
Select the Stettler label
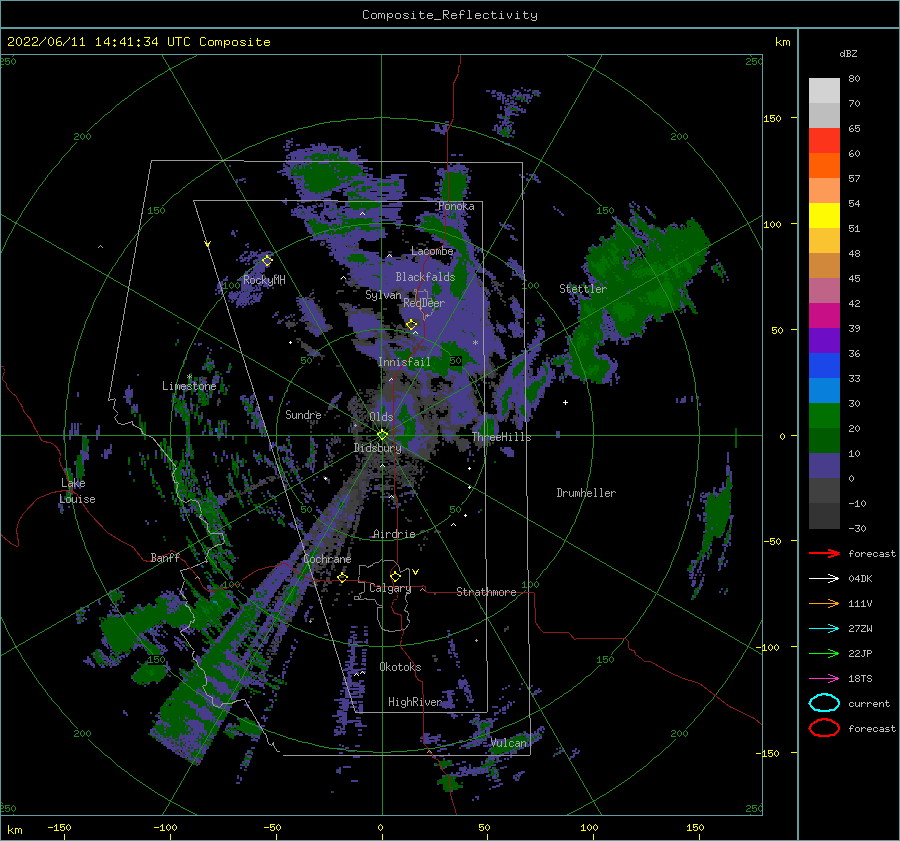(583, 289)
